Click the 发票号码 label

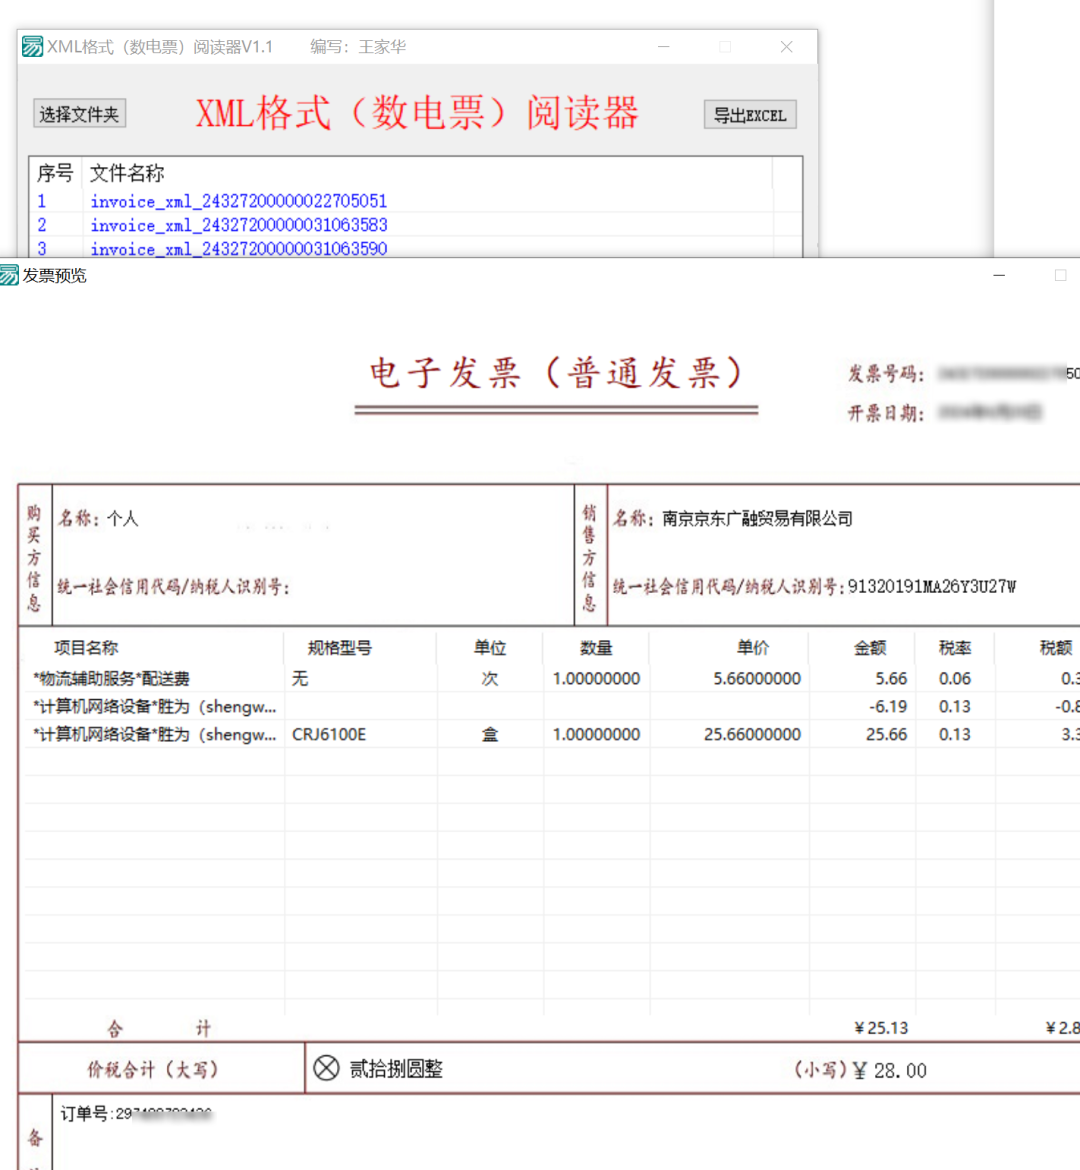(886, 374)
